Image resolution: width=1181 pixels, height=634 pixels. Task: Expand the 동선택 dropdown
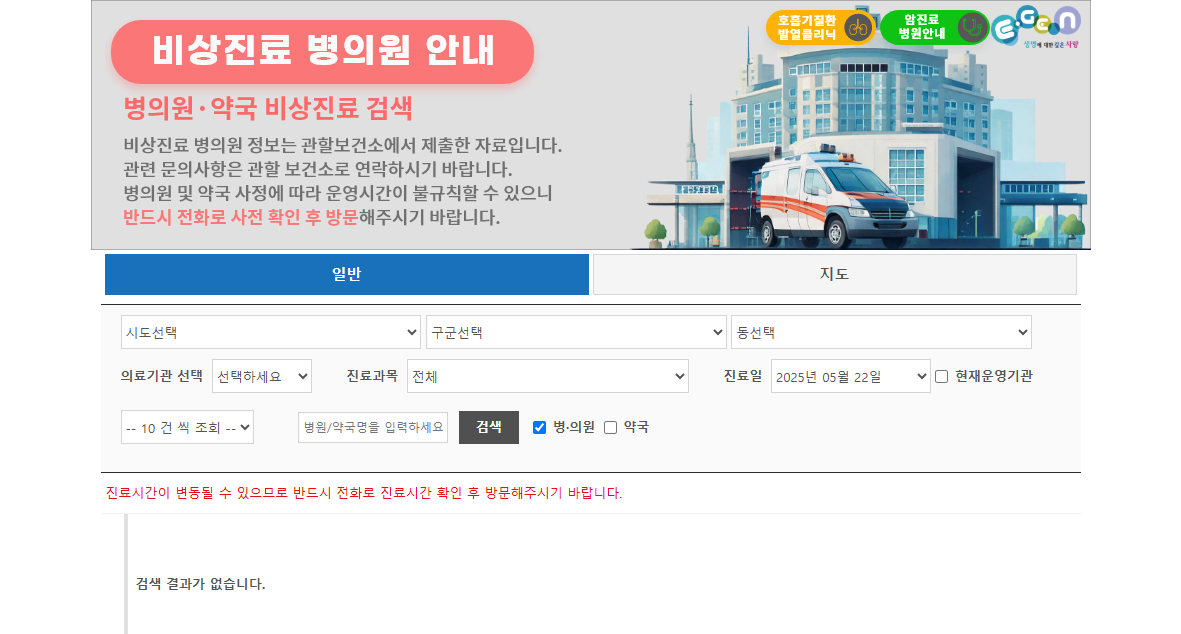point(881,331)
